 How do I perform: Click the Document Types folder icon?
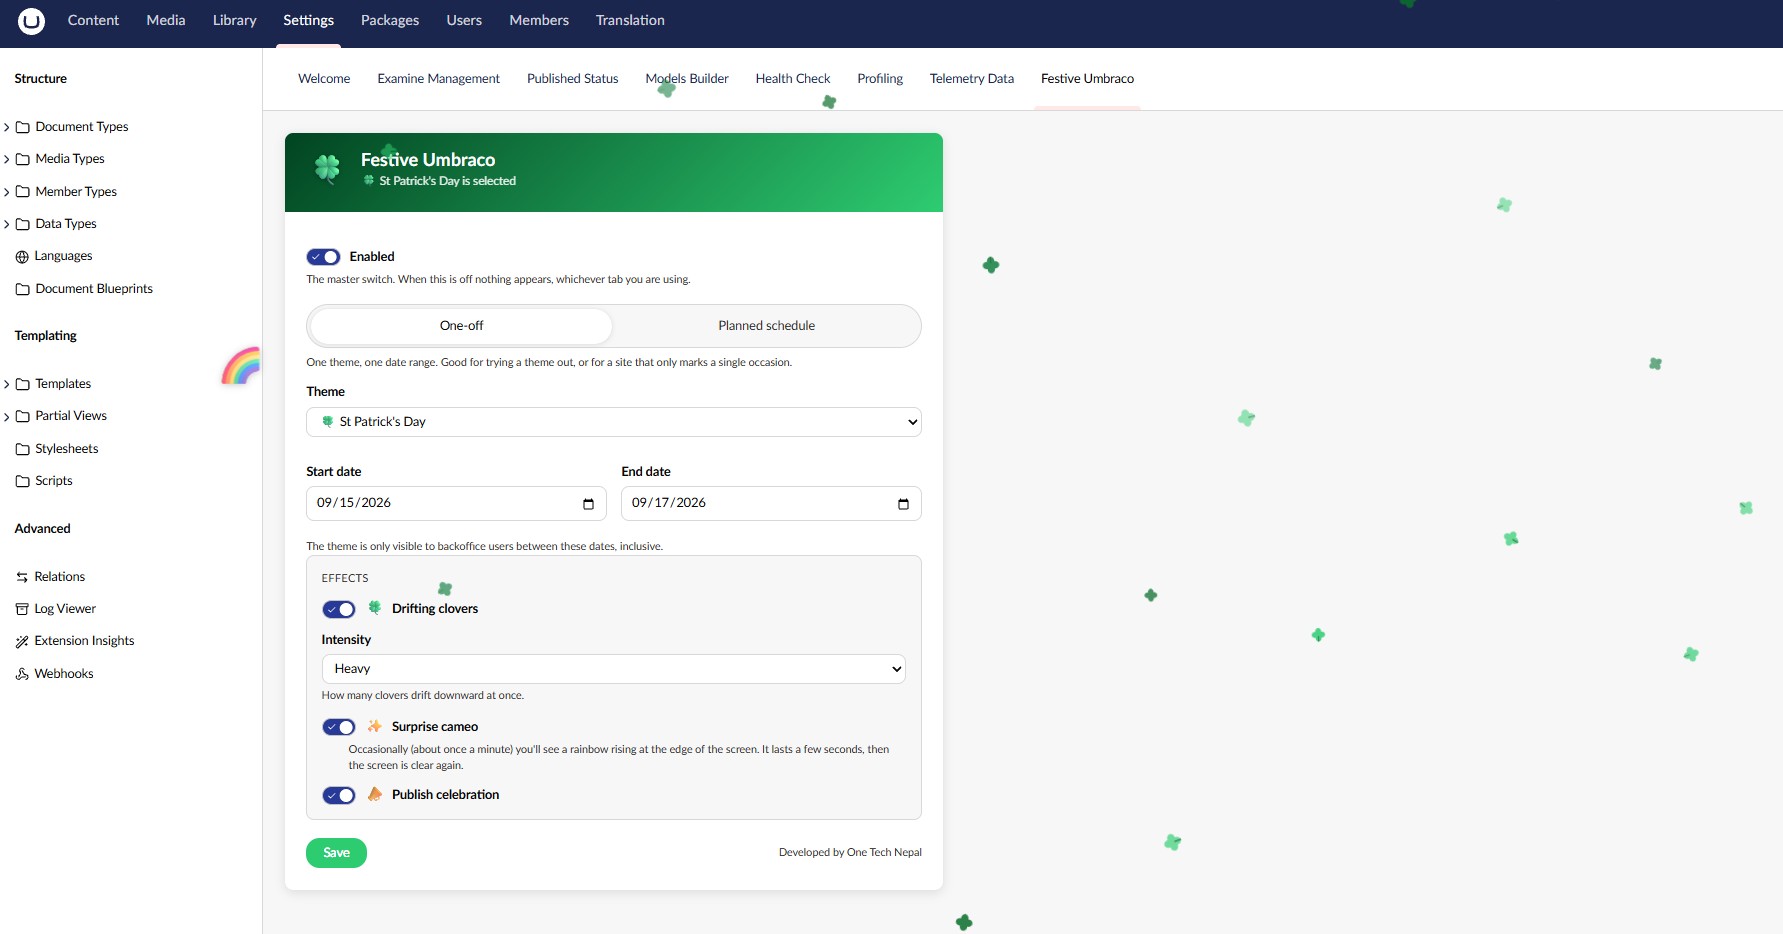pyautogui.click(x=22, y=127)
